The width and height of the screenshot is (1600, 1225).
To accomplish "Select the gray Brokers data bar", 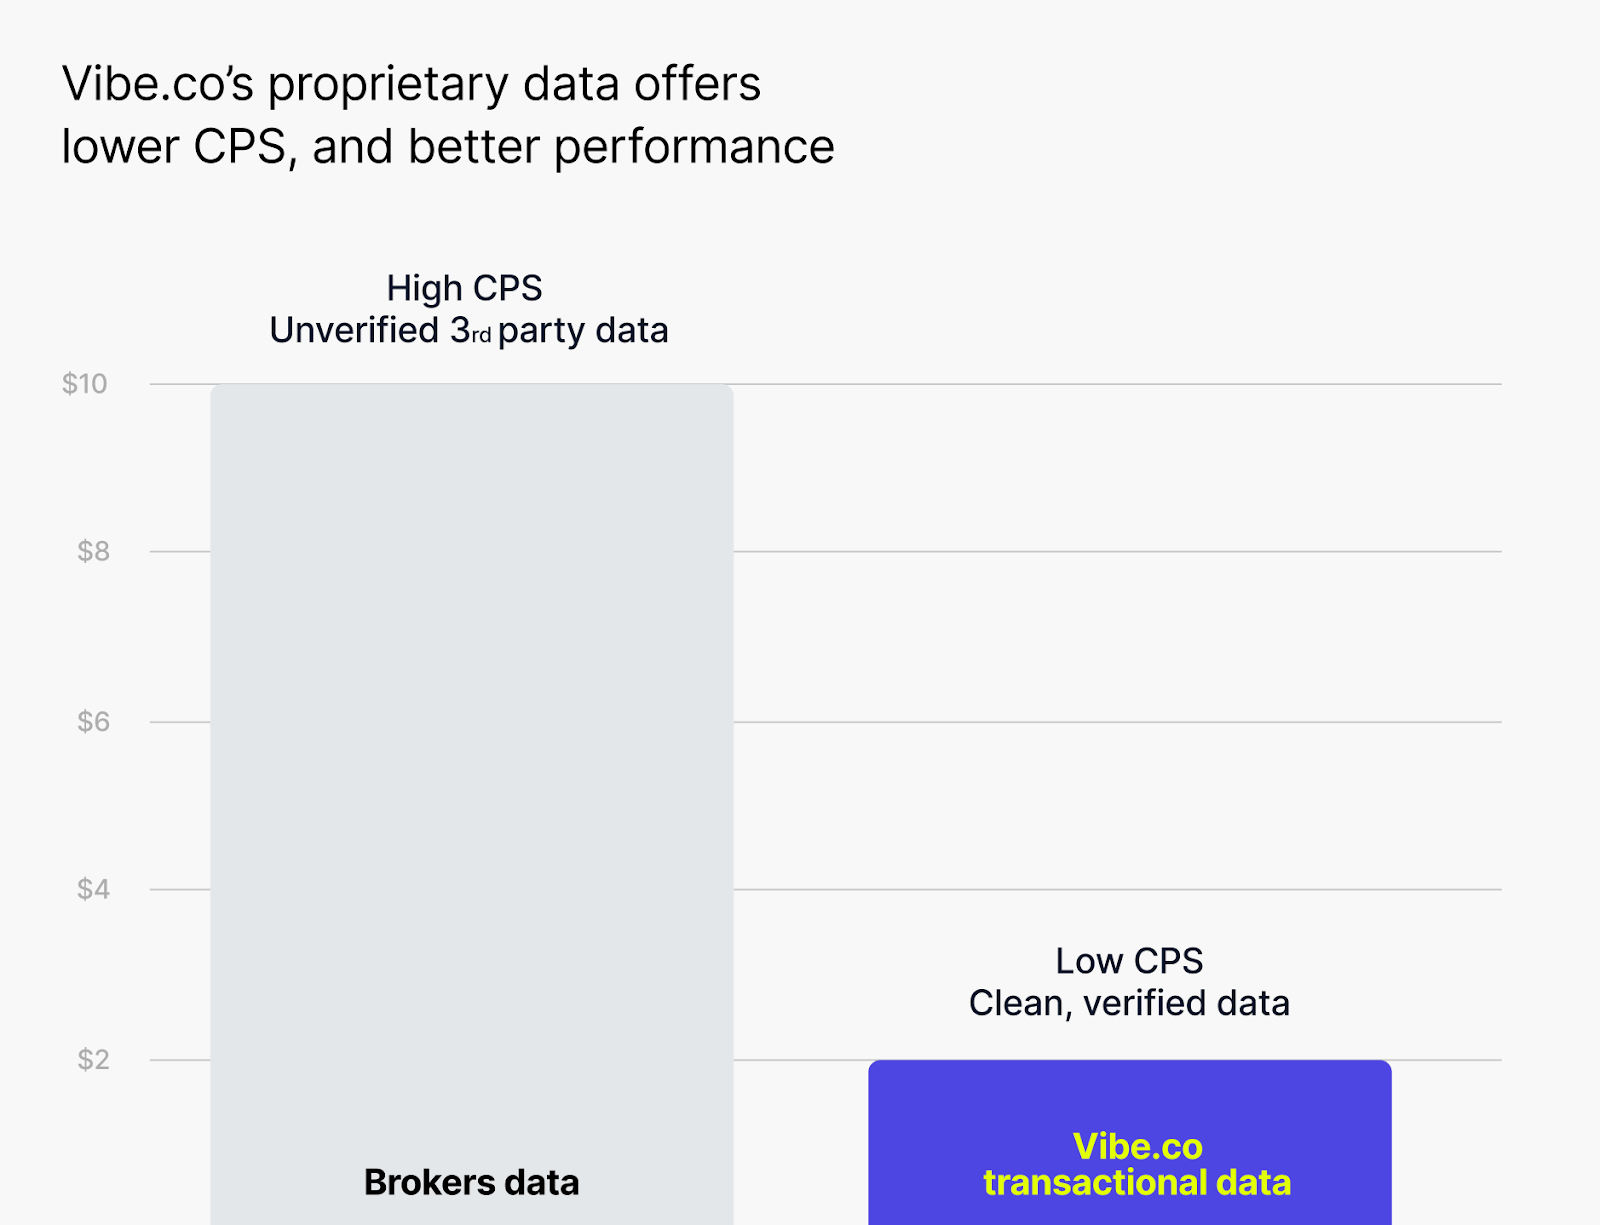I will pyautogui.click(x=472, y=804).
